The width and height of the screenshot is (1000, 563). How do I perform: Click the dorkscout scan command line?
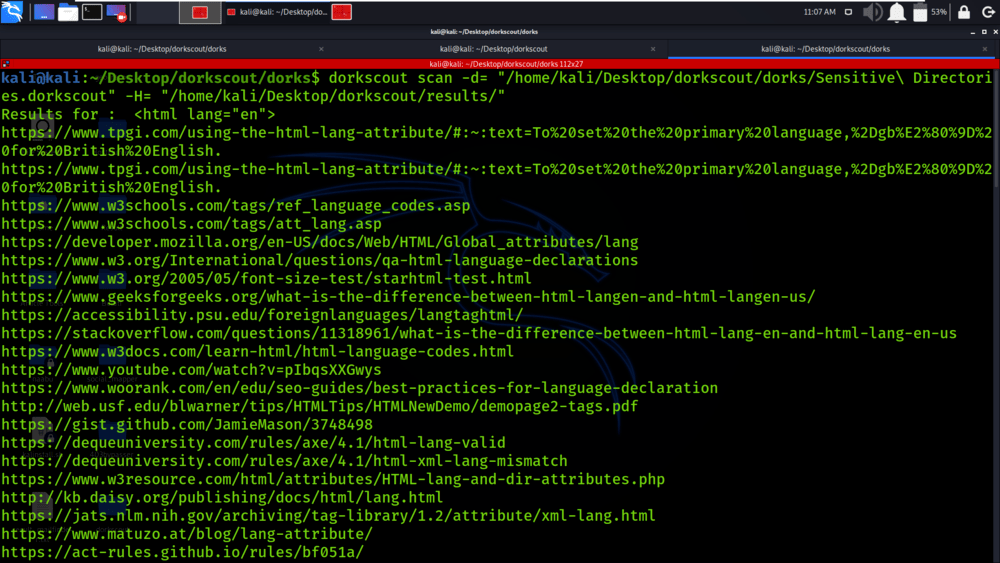pyautogui.click(x=497, y=87)
